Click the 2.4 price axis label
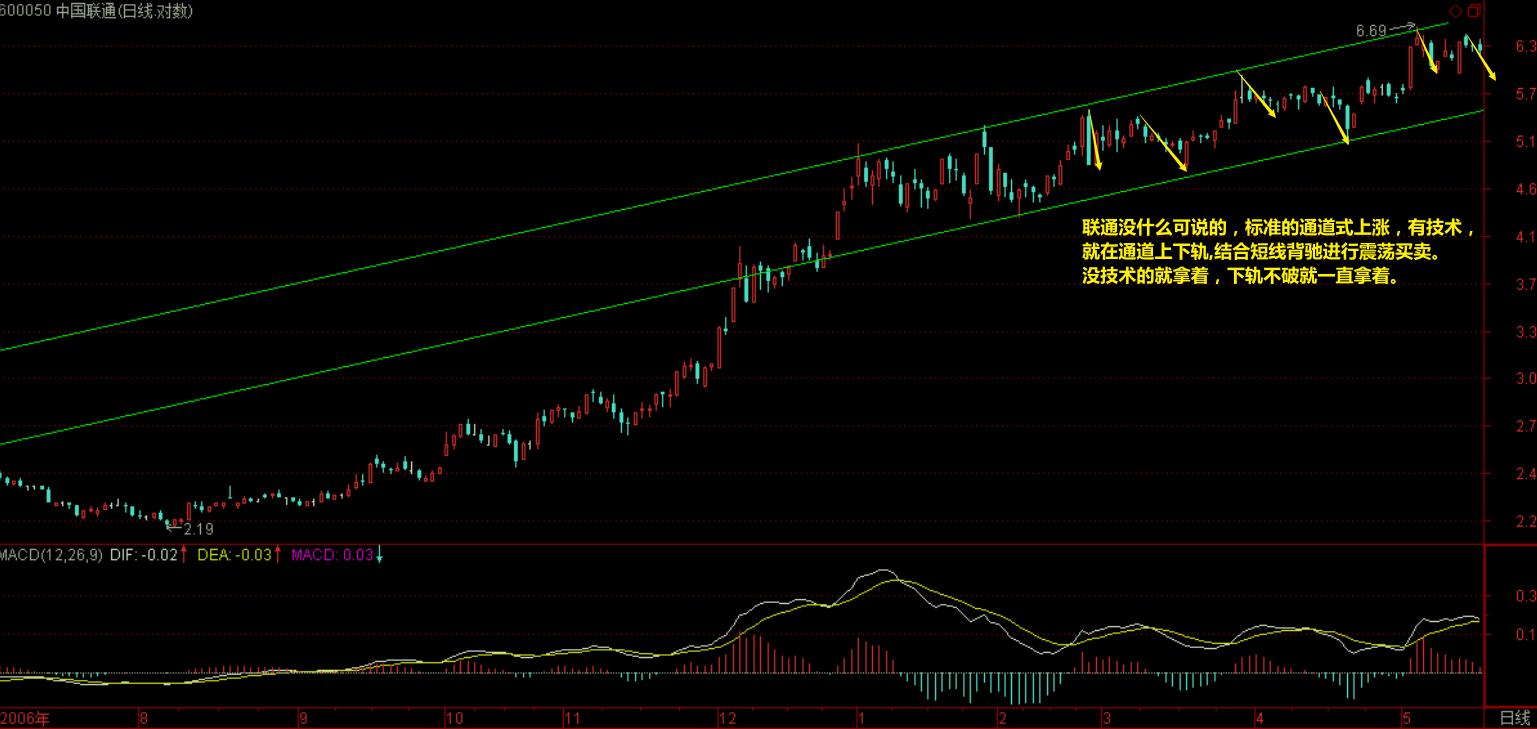The height and width of the screenshot is (729, 1537). pyautogui.click(x=1525, y=474)
